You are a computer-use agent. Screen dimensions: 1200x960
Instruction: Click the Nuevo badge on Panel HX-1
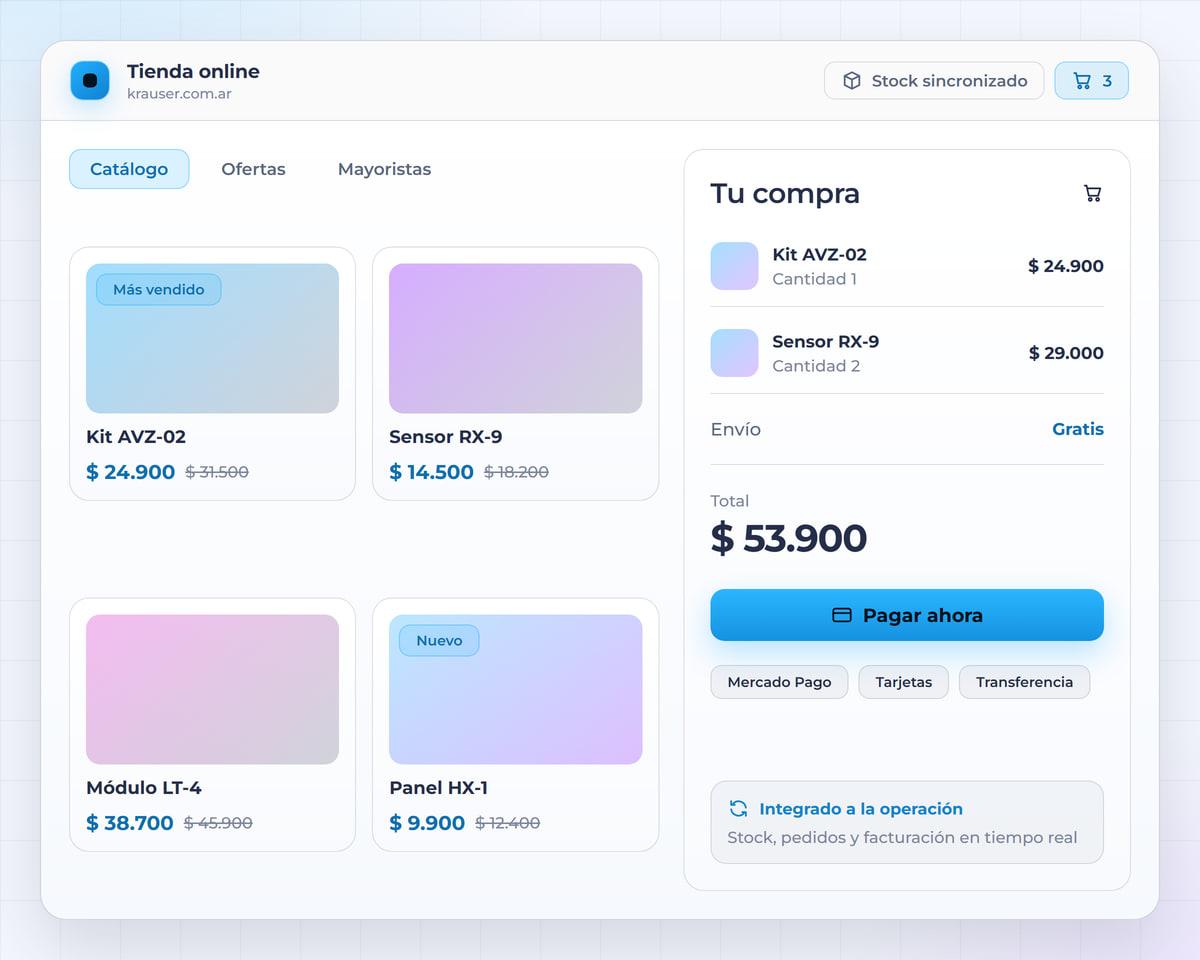pyautogui.click(x=439, y=641)
